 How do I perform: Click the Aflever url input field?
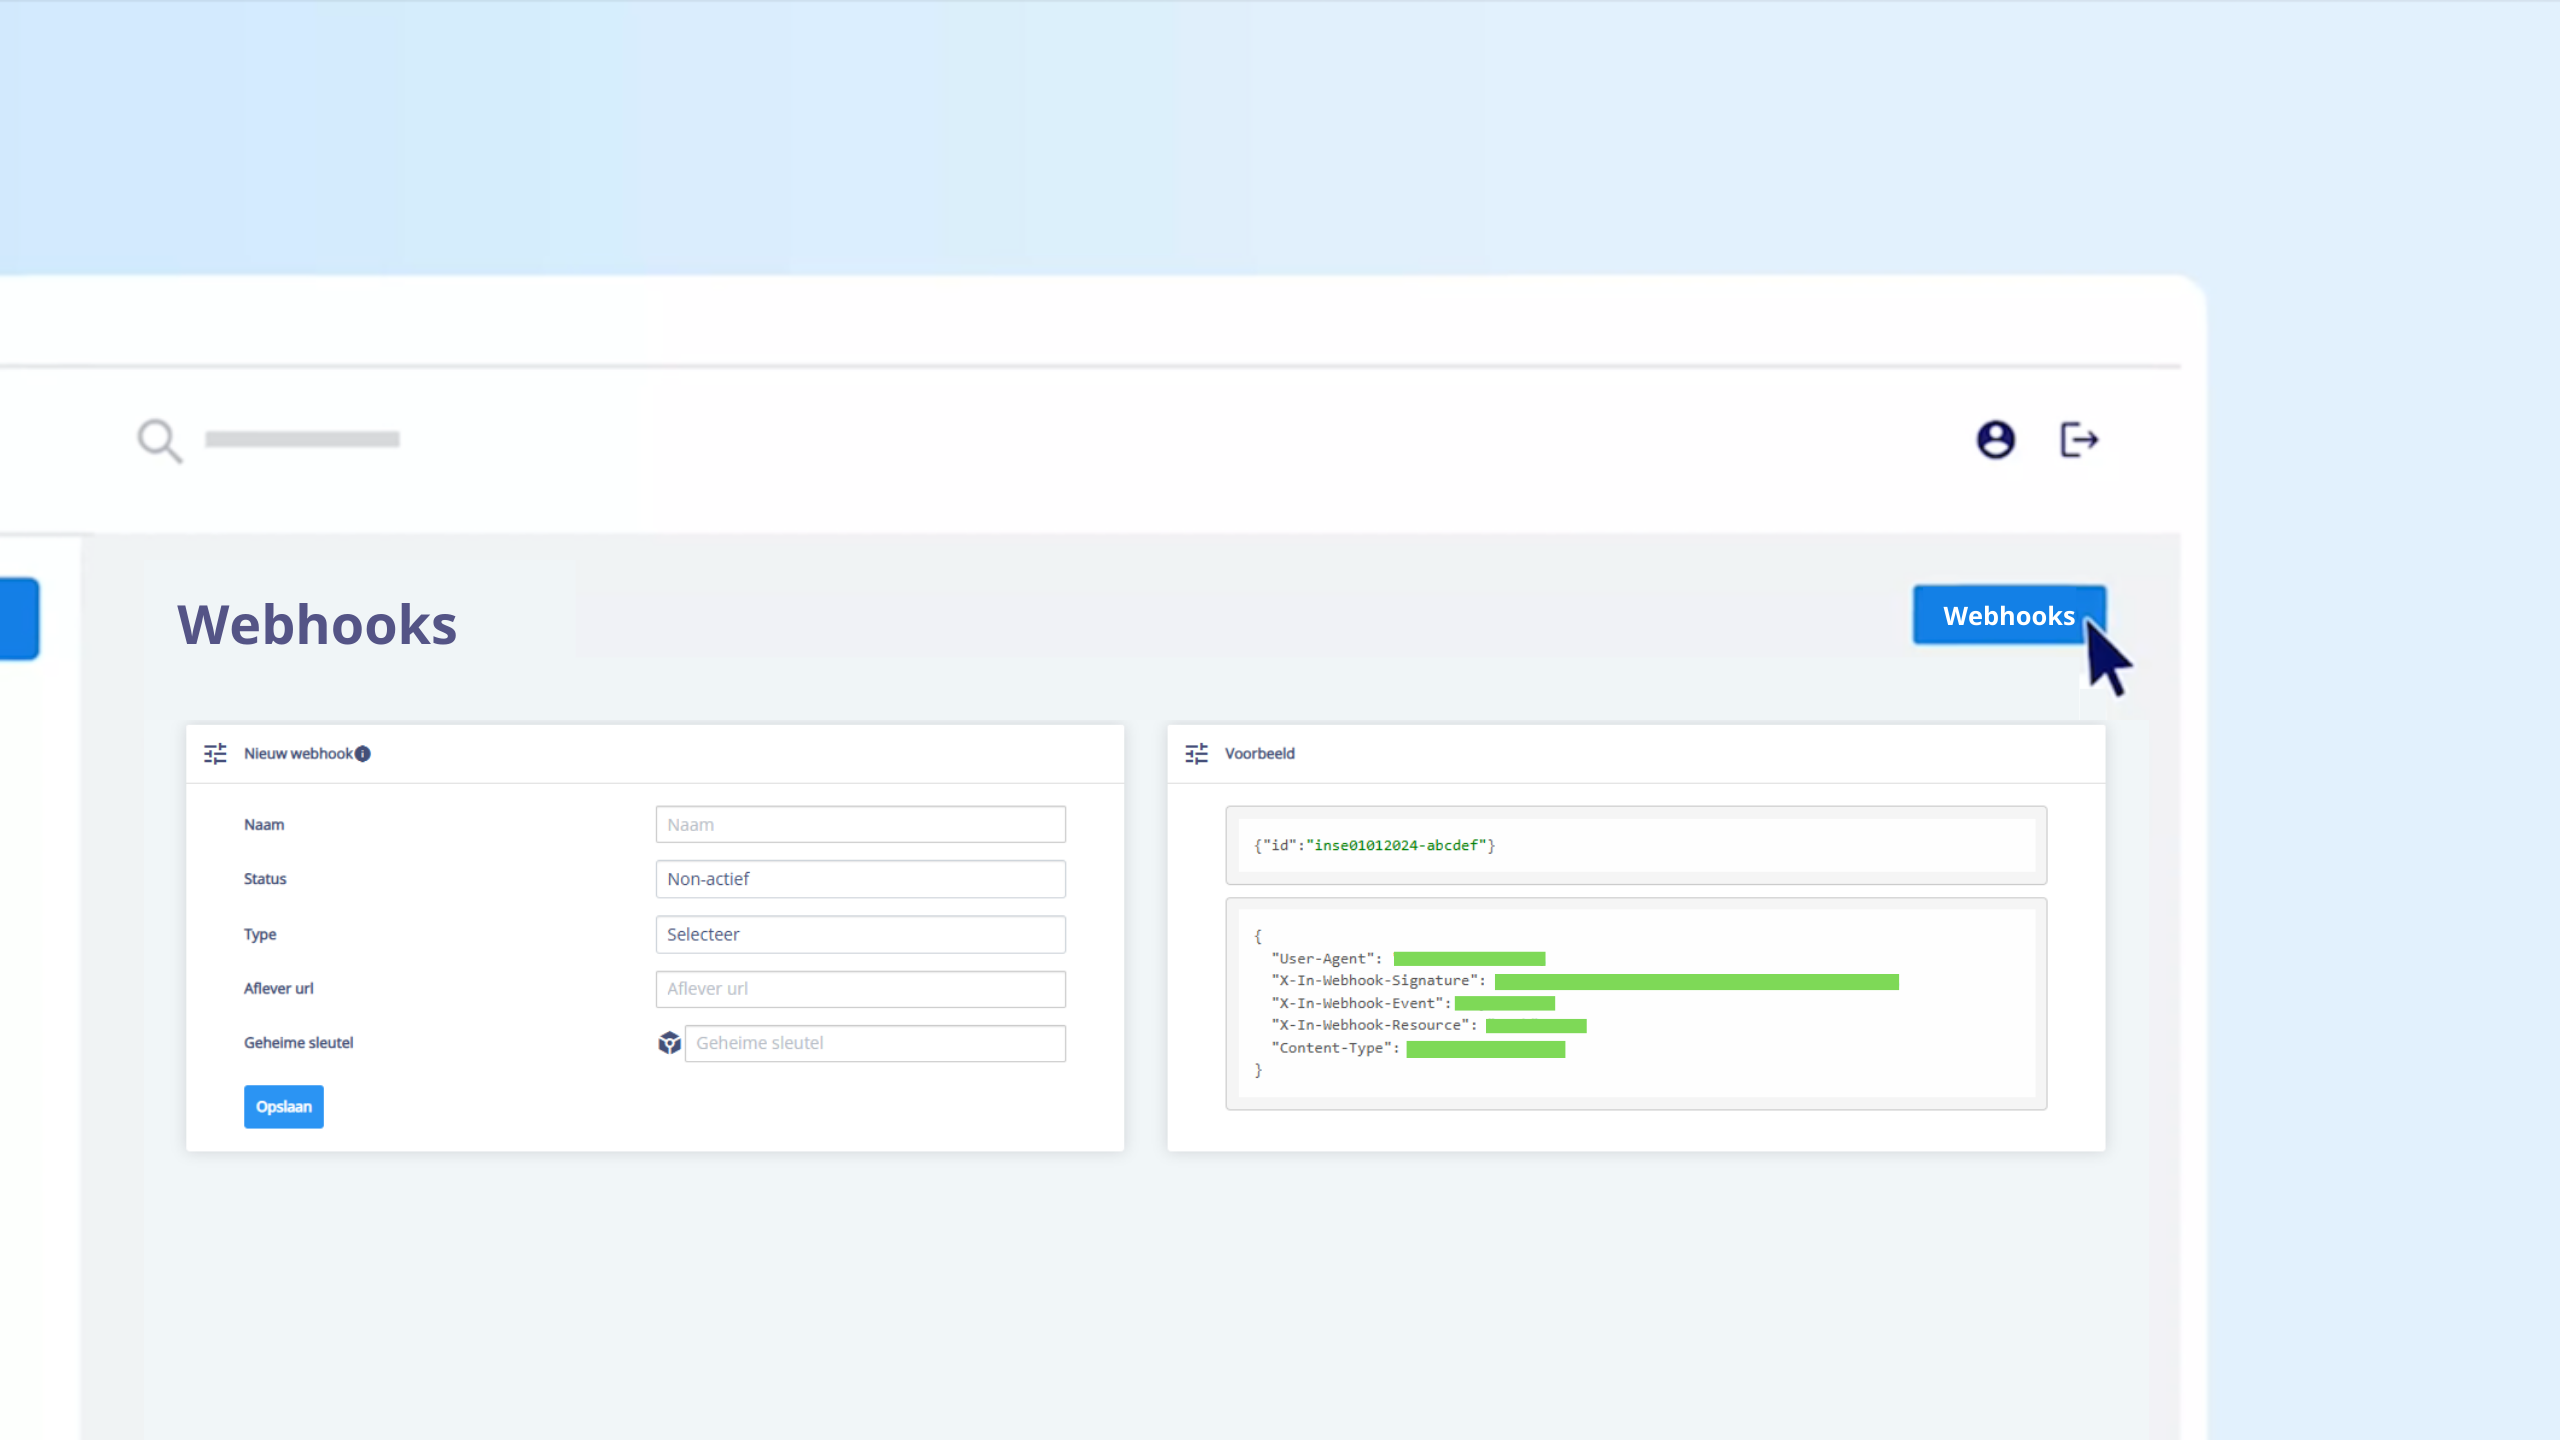tap(859, 988)
